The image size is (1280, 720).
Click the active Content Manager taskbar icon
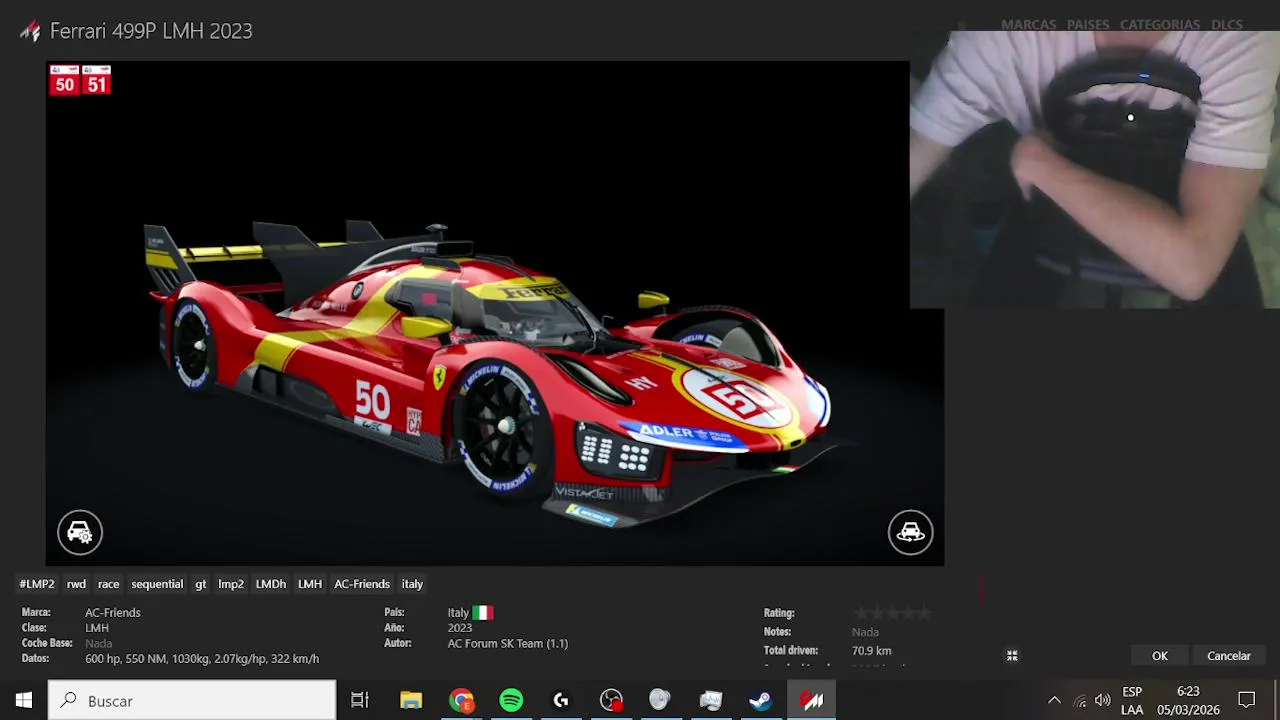tap(811, 700)
